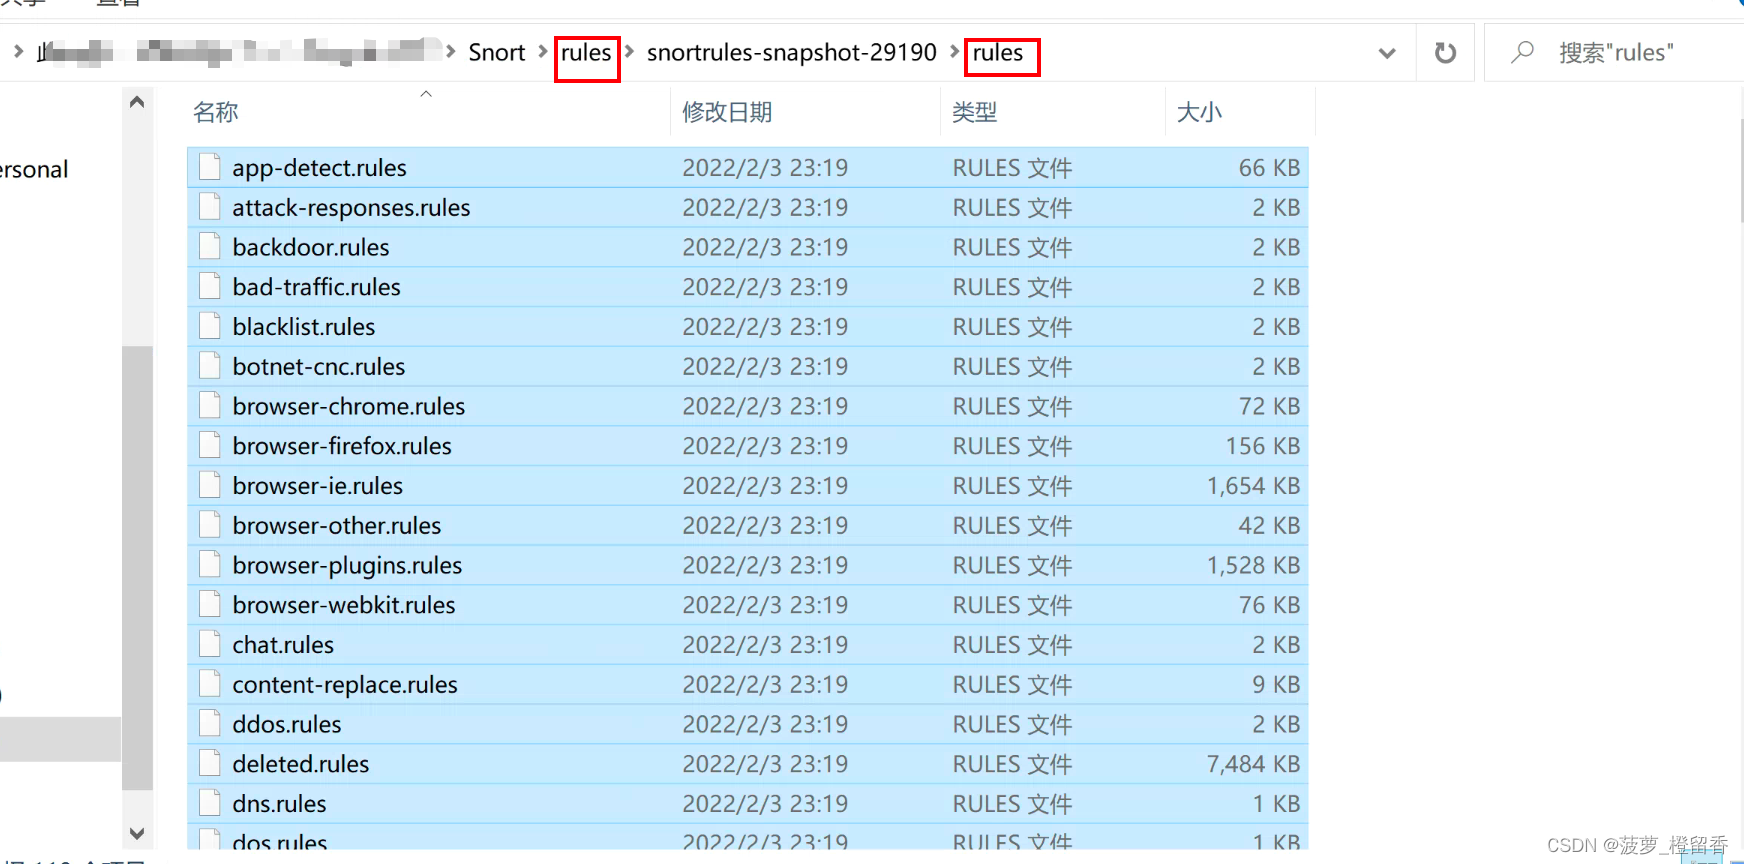
Task: Click navigation pane scroll up arrow
Action: (137, 102)
